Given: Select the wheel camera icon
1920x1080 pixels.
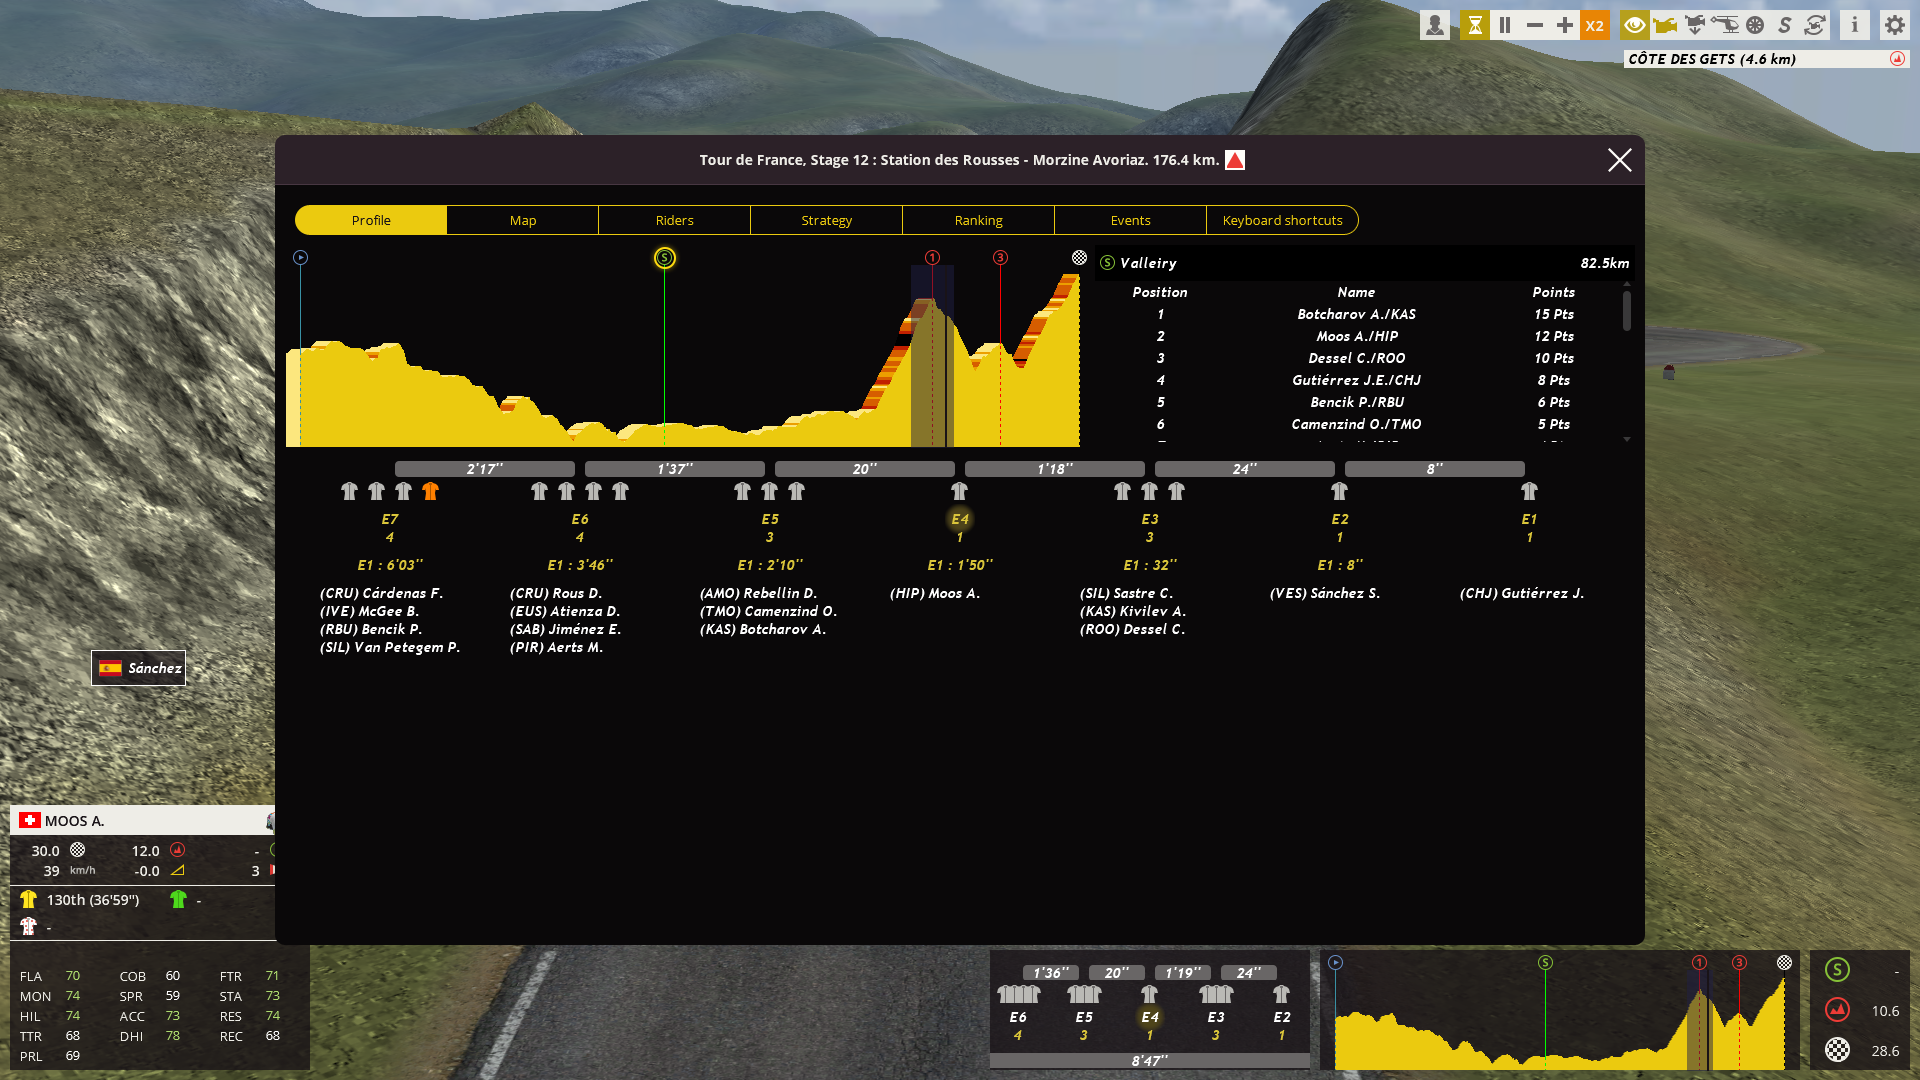Looking at the screenshot, I should [x=1755, y=25].
